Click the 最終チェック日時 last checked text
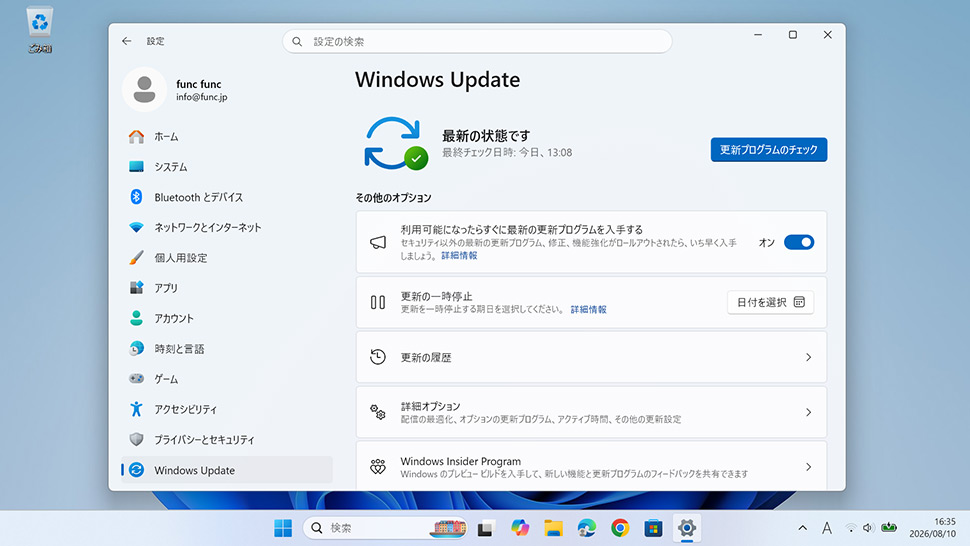970x546 pixels. [x=507, y=153]
